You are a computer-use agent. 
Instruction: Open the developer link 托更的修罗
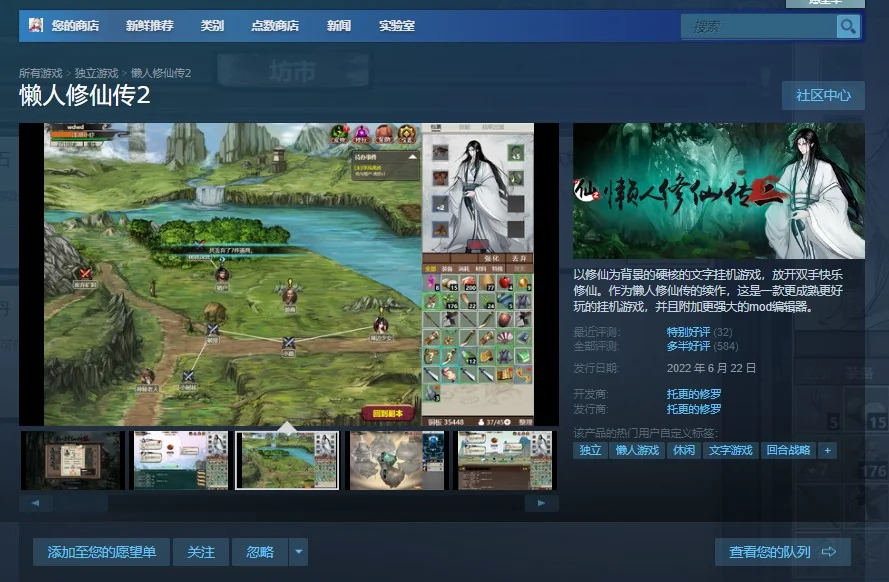pyautogui.click(x=694, y=394)
